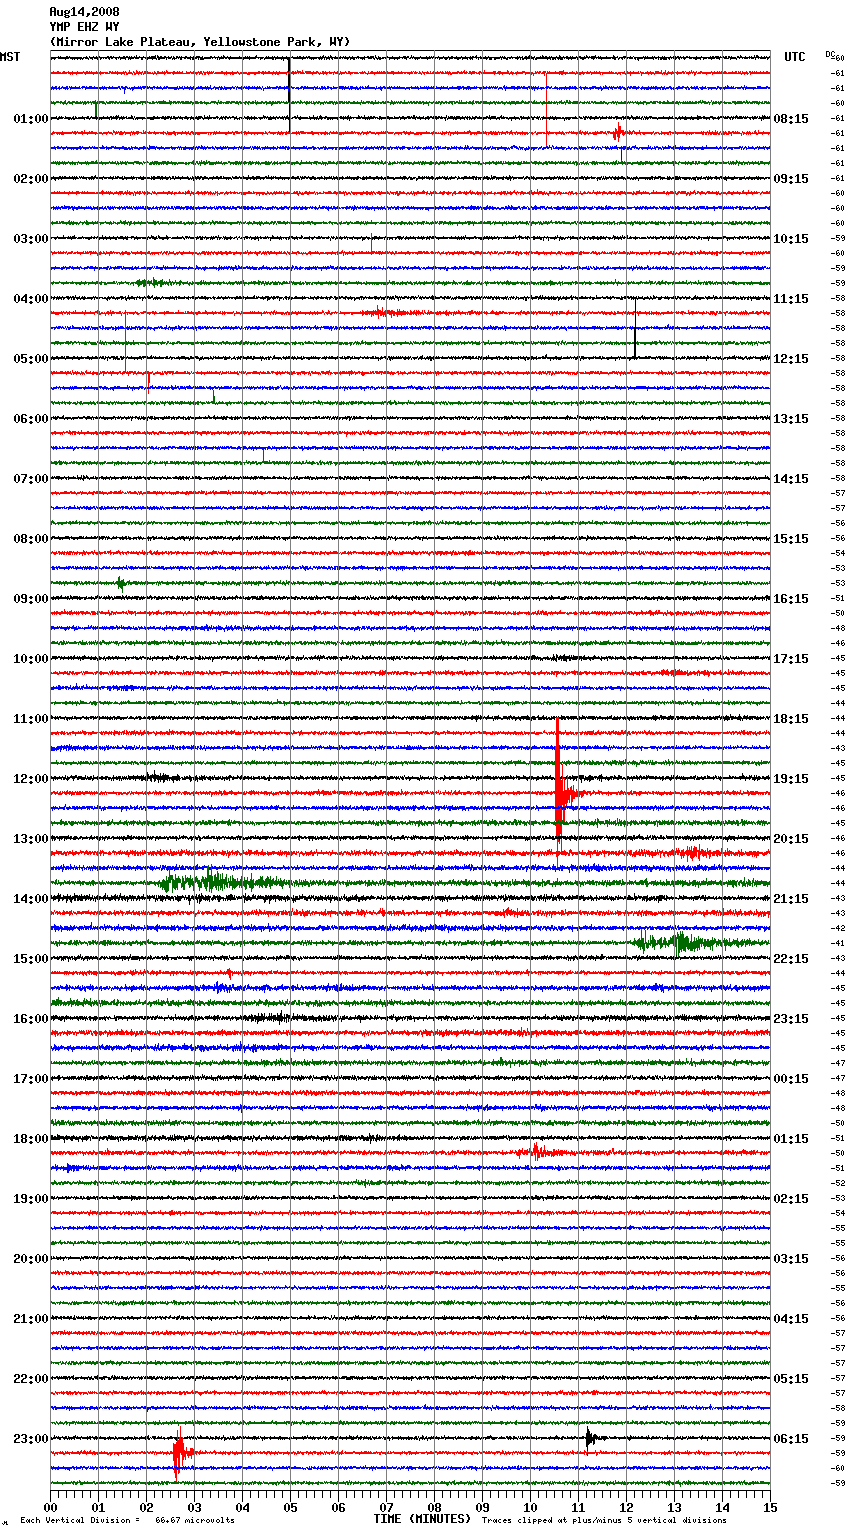Image resolution: width=850 pixels, height=1534 pixels.
Task: Select the 01:00 MST time label
Action: click(x=31, y=118)
